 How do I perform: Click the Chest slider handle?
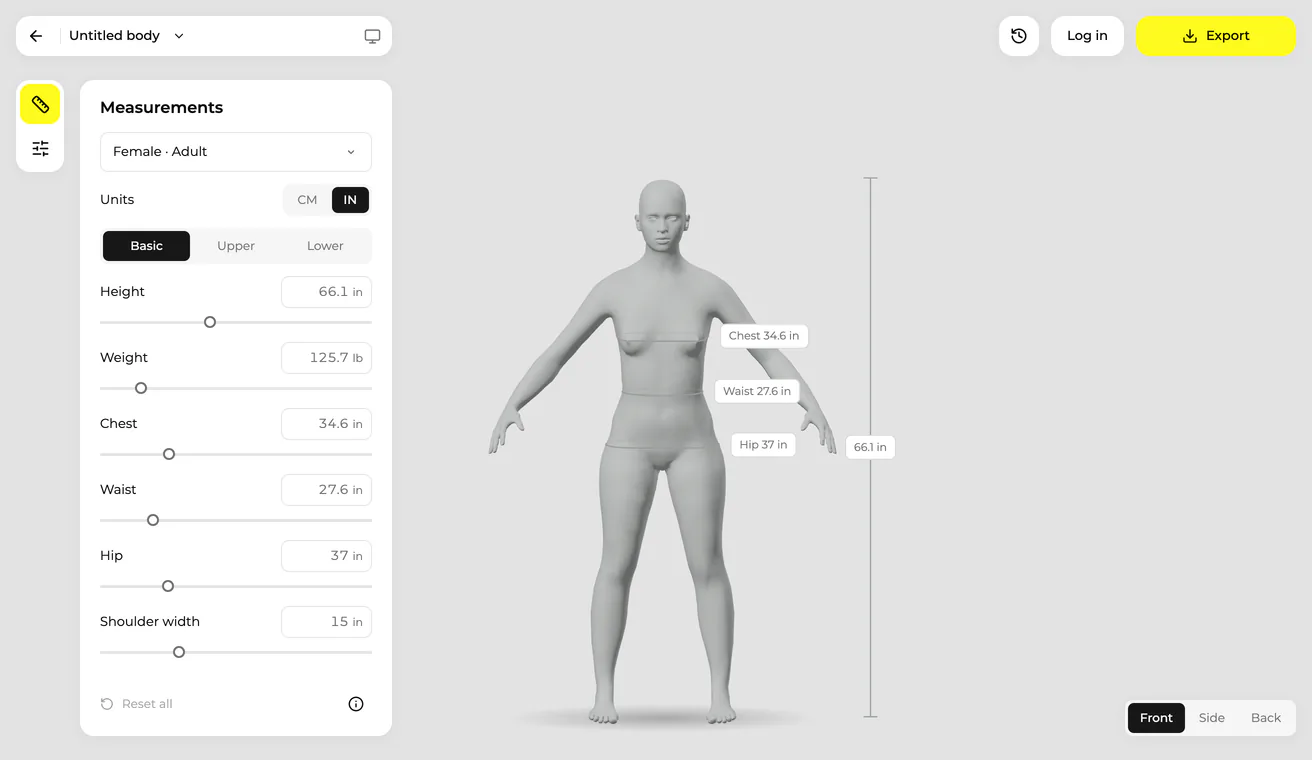click(169, 454)
